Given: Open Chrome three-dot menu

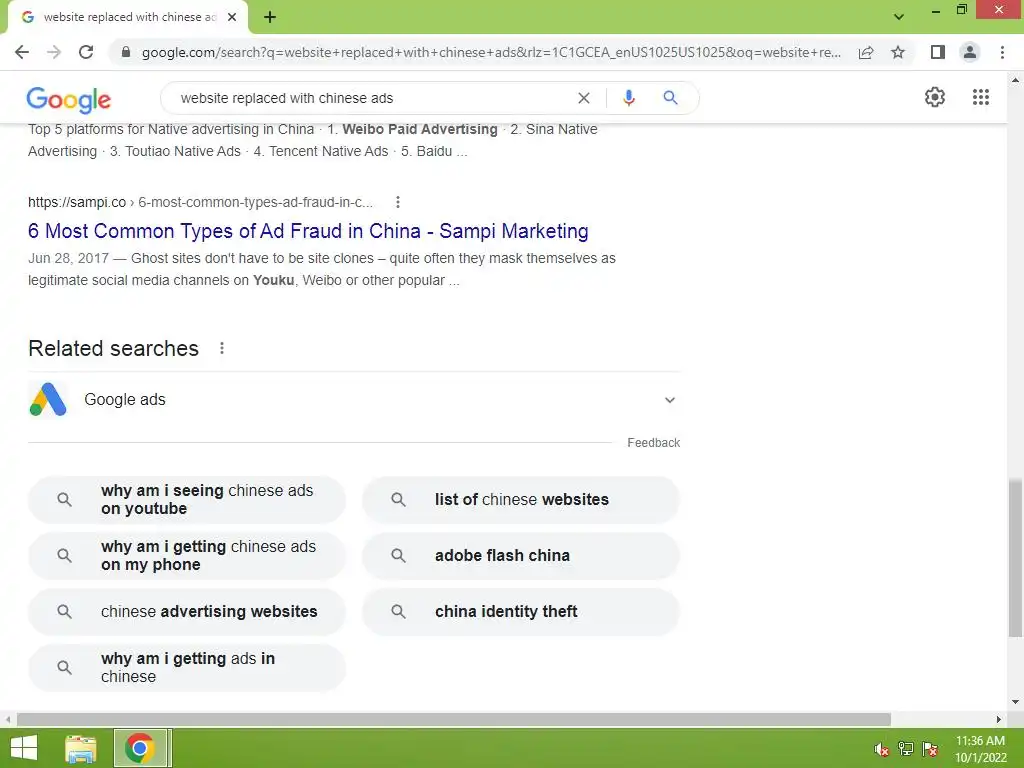Looking at the screenshot, I should 1002,52.
